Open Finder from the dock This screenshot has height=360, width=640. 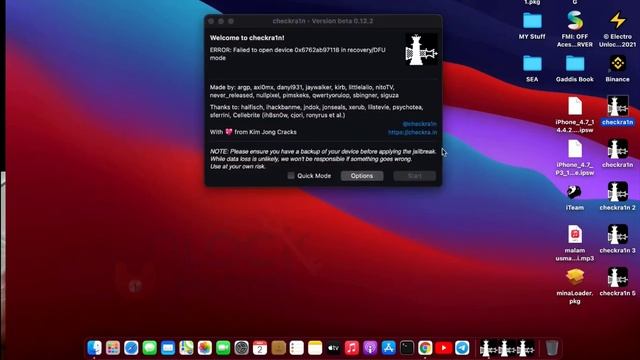click(x=94, y=348)
